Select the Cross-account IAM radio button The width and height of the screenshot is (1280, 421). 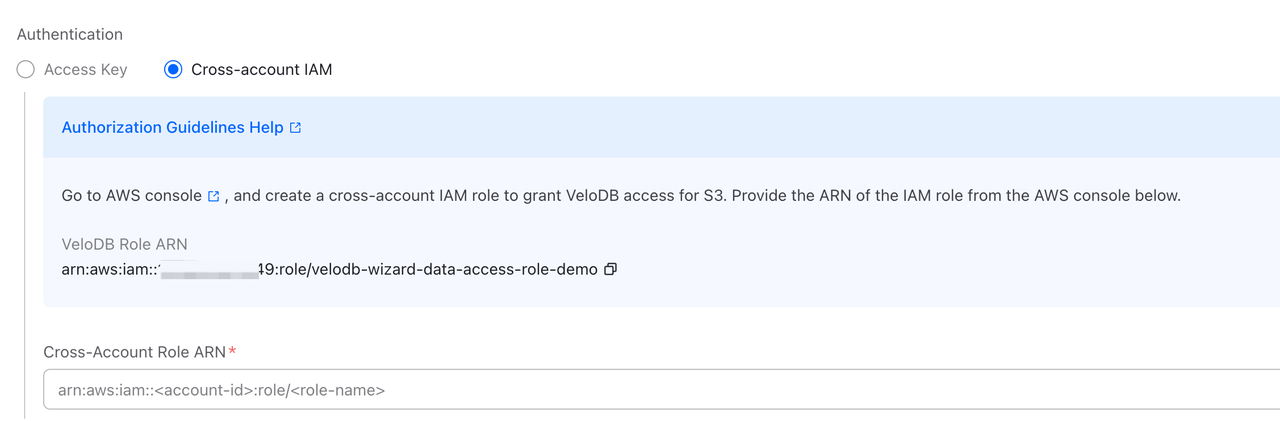point(173,70)
